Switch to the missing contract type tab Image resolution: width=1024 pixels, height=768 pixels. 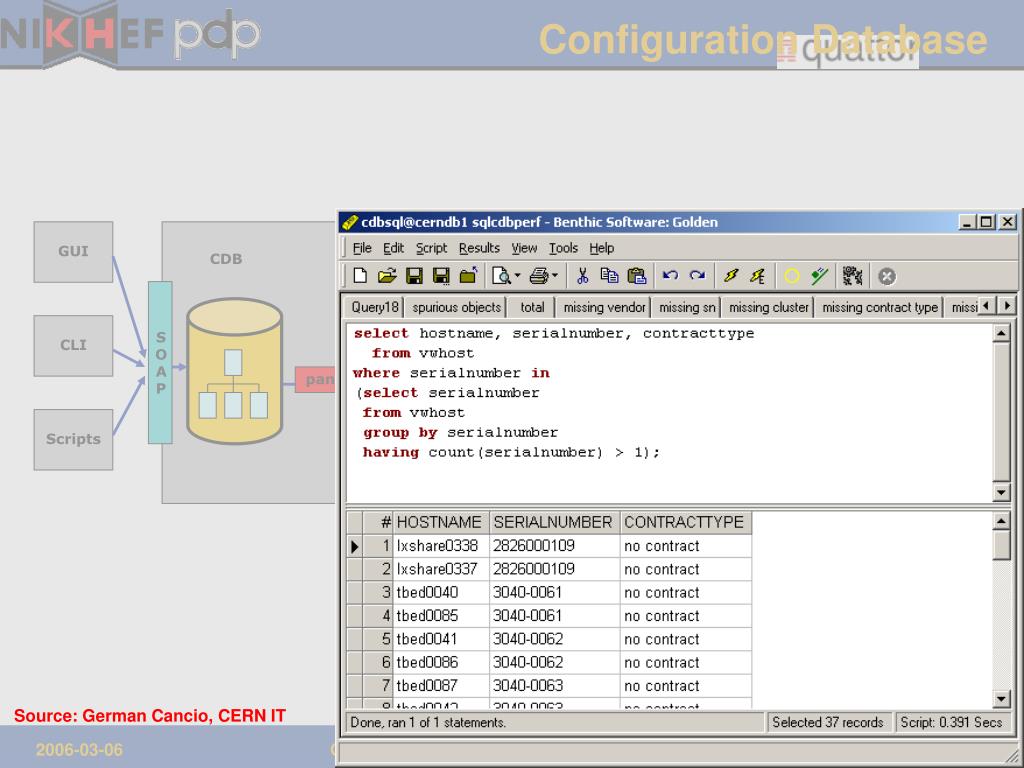click(880, 307)
